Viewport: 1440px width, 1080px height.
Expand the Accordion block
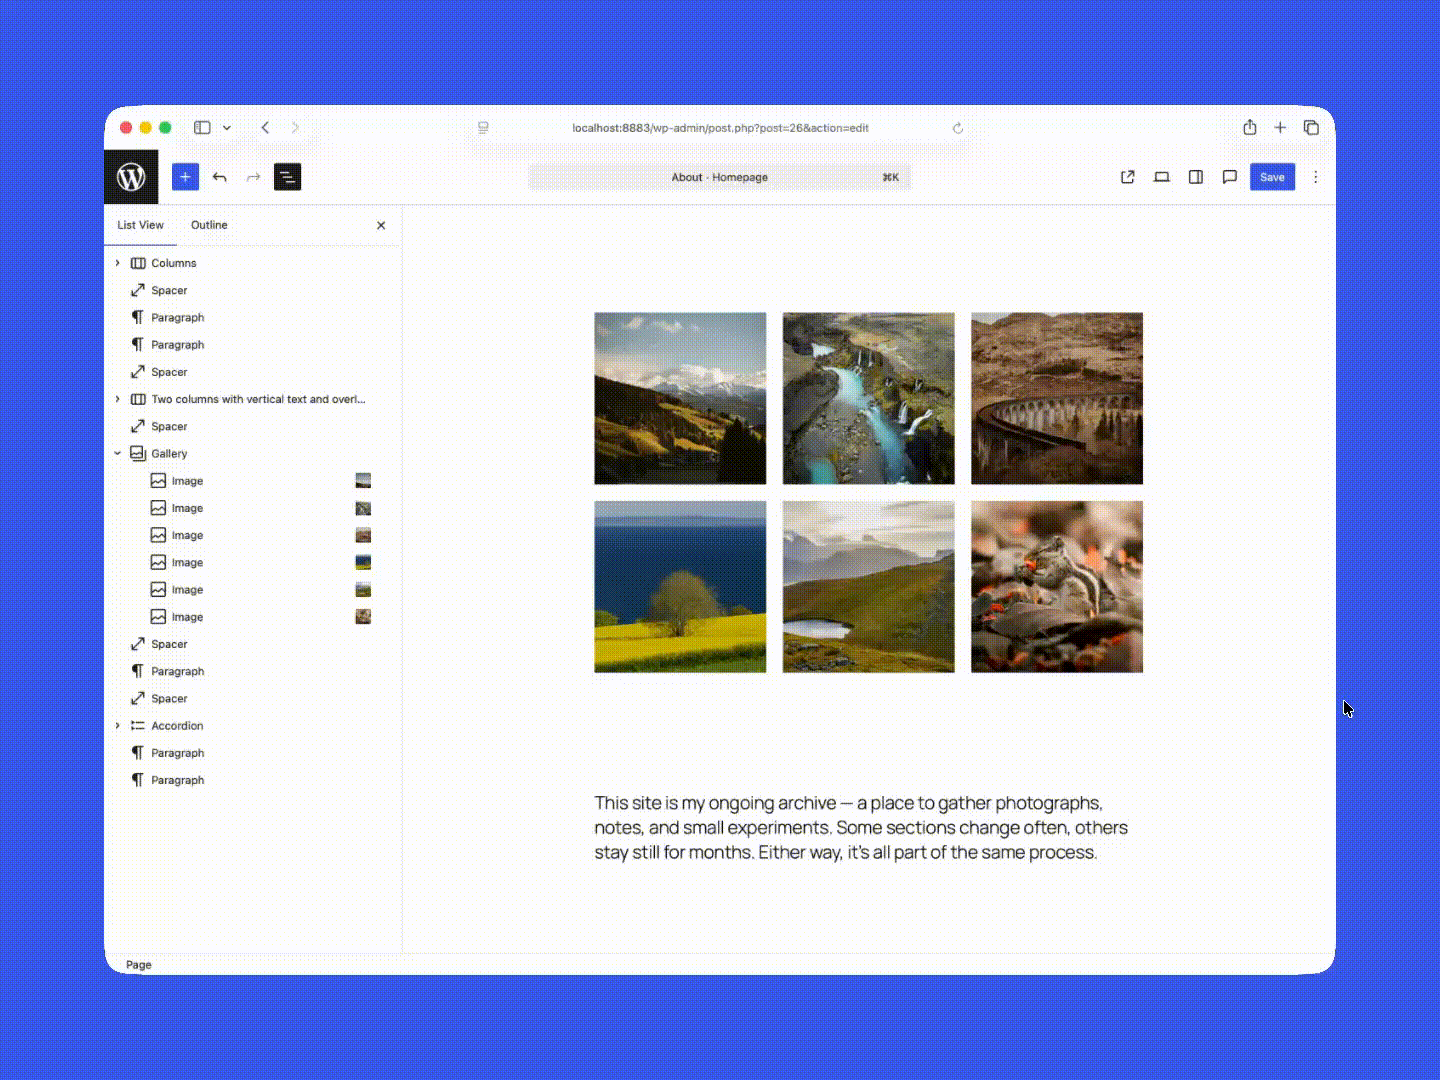point(117,725)
